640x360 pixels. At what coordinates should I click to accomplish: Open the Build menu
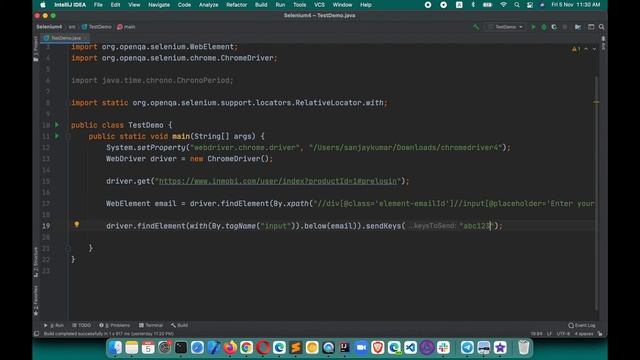(x=261, y=5)
